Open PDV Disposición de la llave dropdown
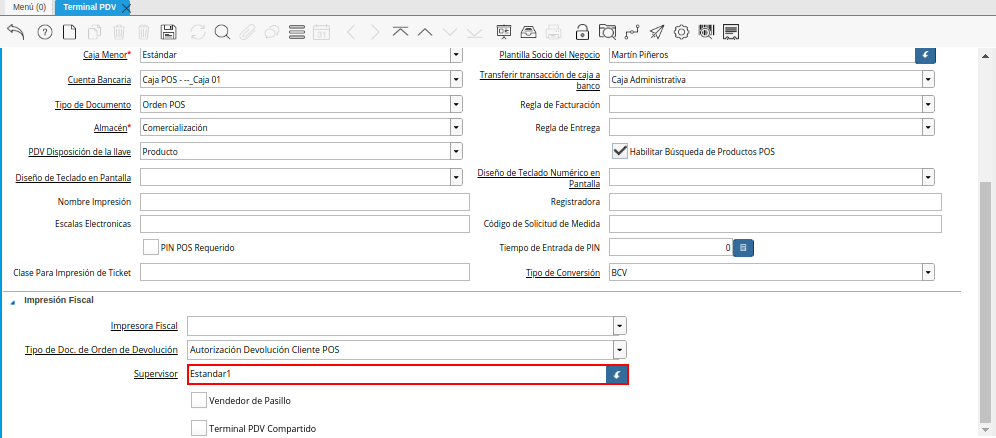996x438 pixels. click(x=456, y=152)
